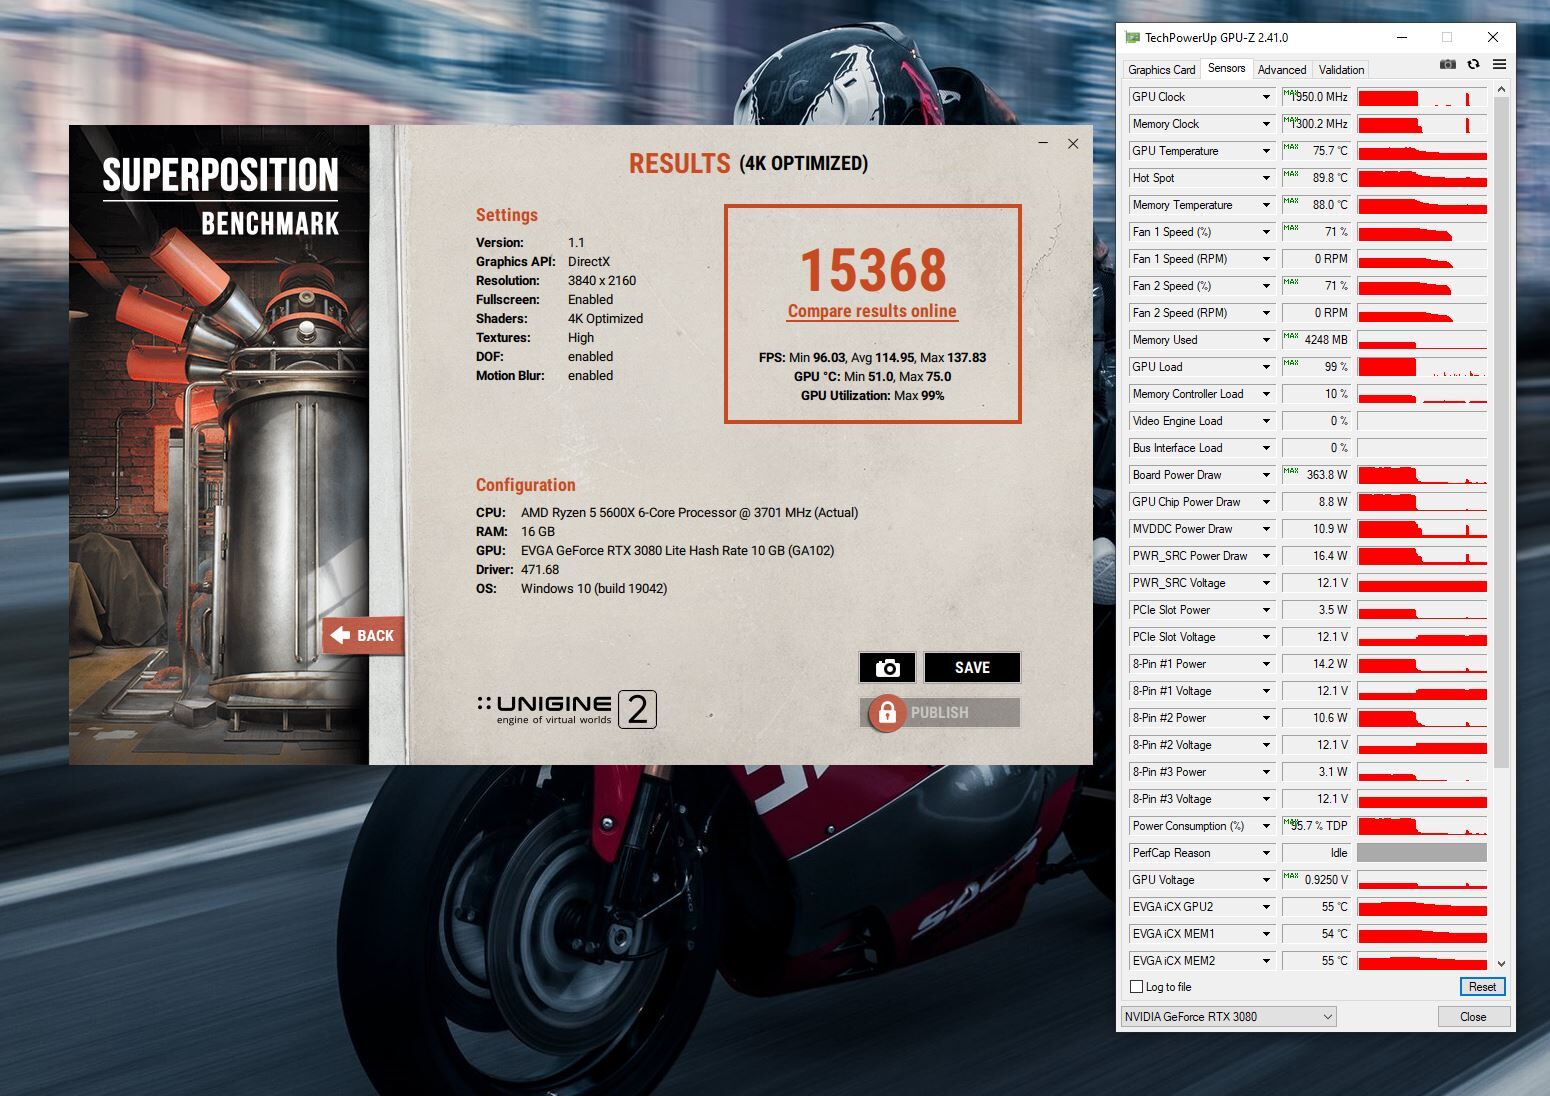This screenshot has height=1096, width=1550.
Task: Expand the GPU Clock sensor dropdown
Action: pyautogui.click(x=1265, y=97)
